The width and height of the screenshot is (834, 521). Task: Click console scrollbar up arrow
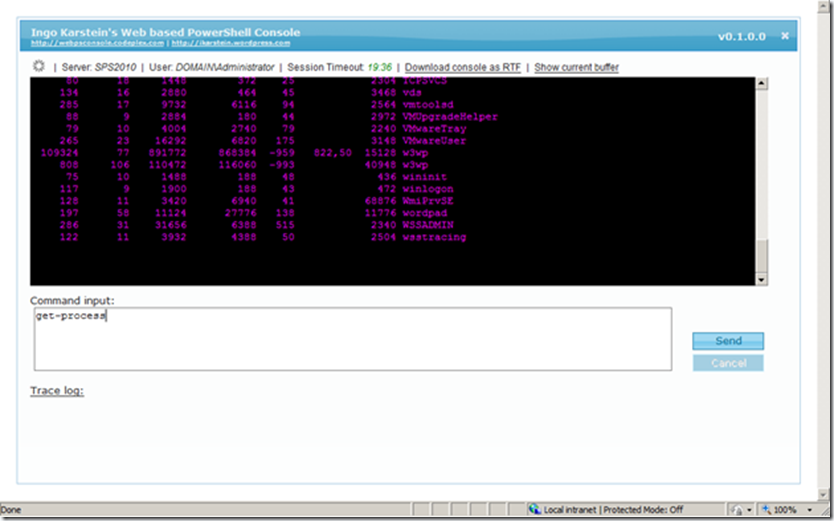point(762,83)
